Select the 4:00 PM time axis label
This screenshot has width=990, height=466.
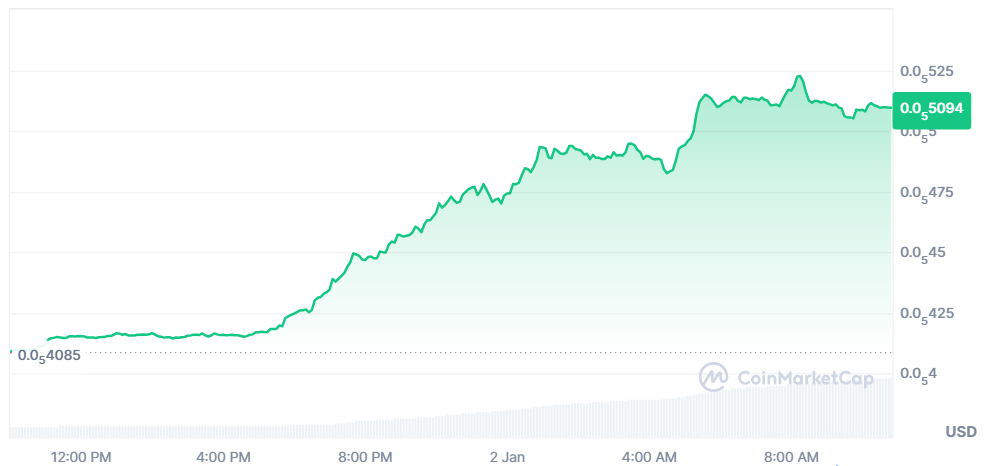point(223,457)
